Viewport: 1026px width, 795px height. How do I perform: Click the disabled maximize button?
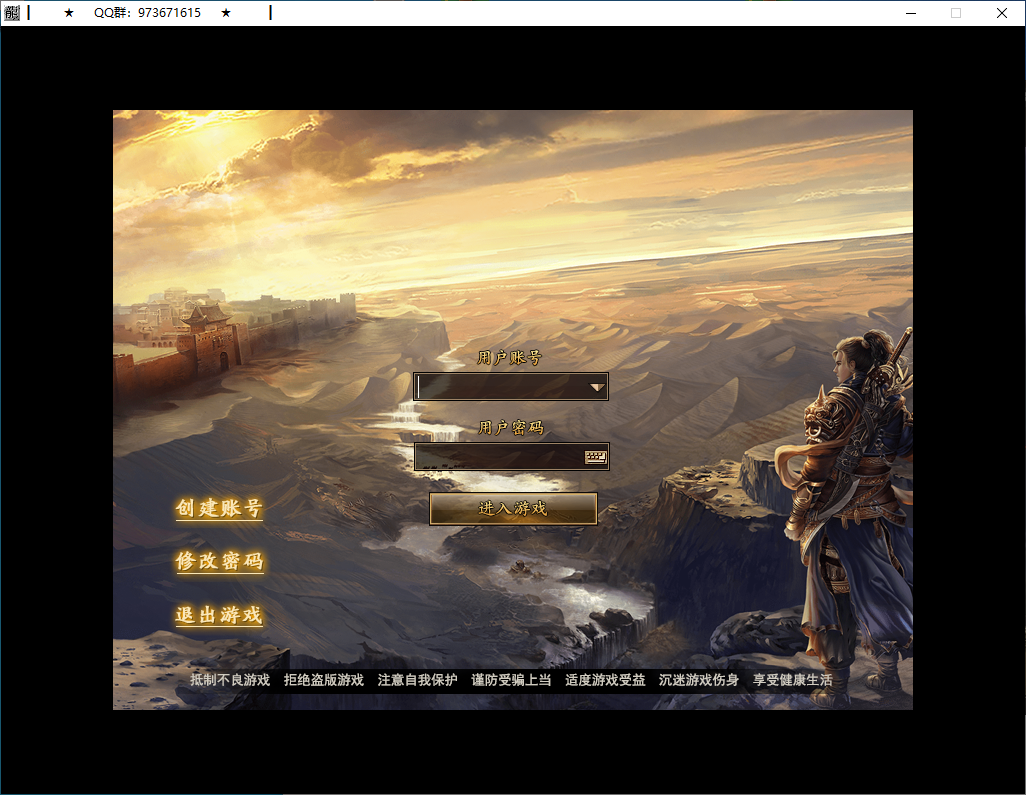point(956,13)
